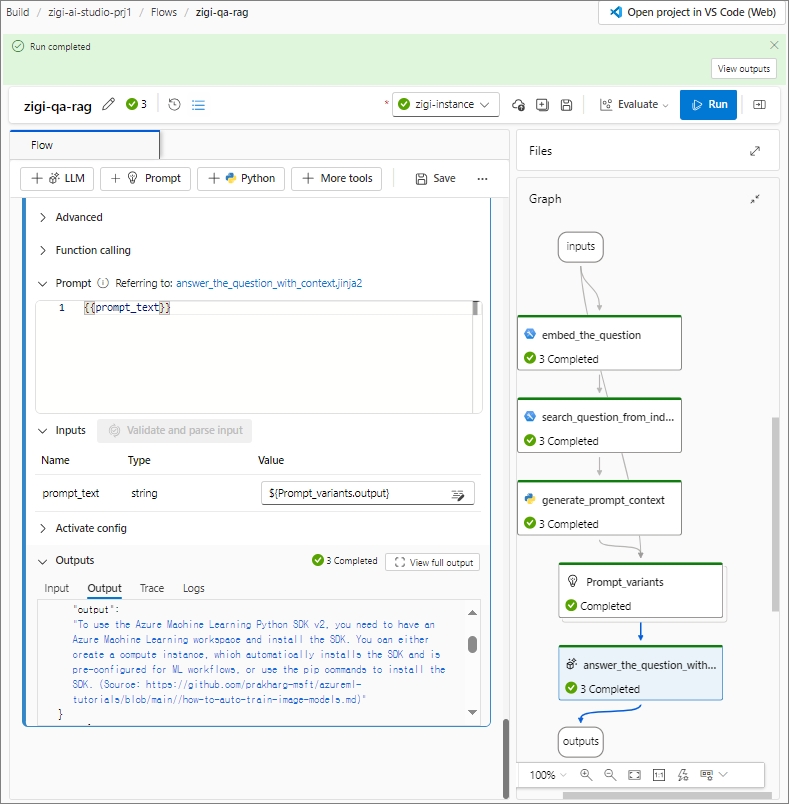Zoom in on the graph

click(586, 775)
